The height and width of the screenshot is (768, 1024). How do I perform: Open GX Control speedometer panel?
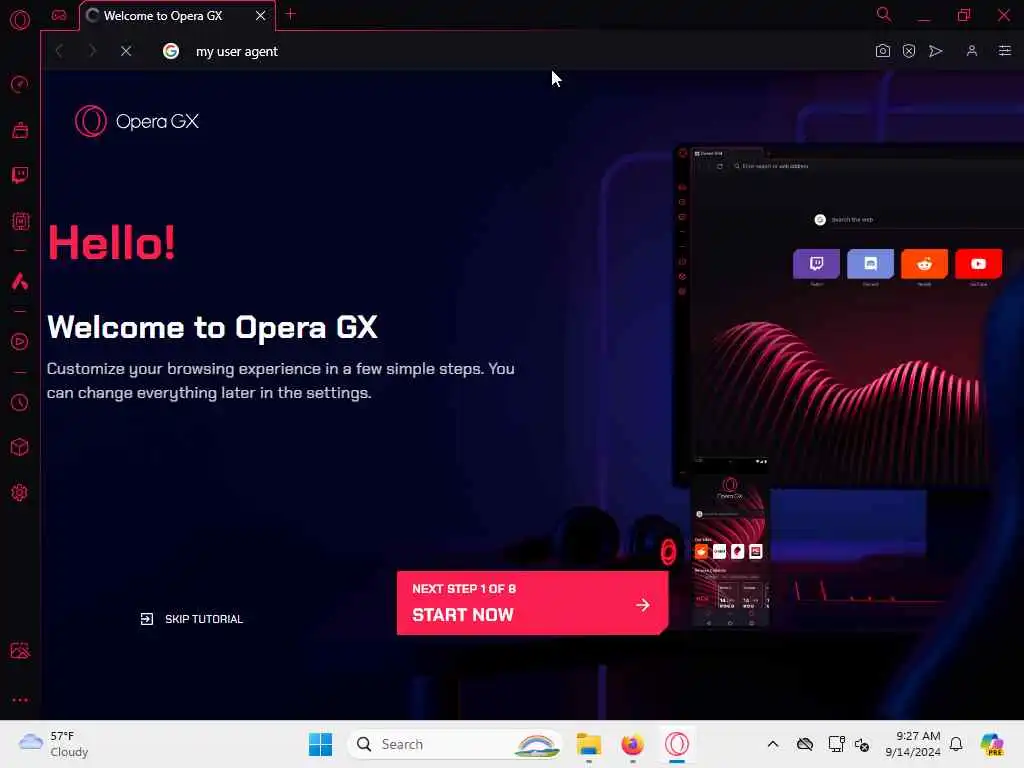coord(20,84)
